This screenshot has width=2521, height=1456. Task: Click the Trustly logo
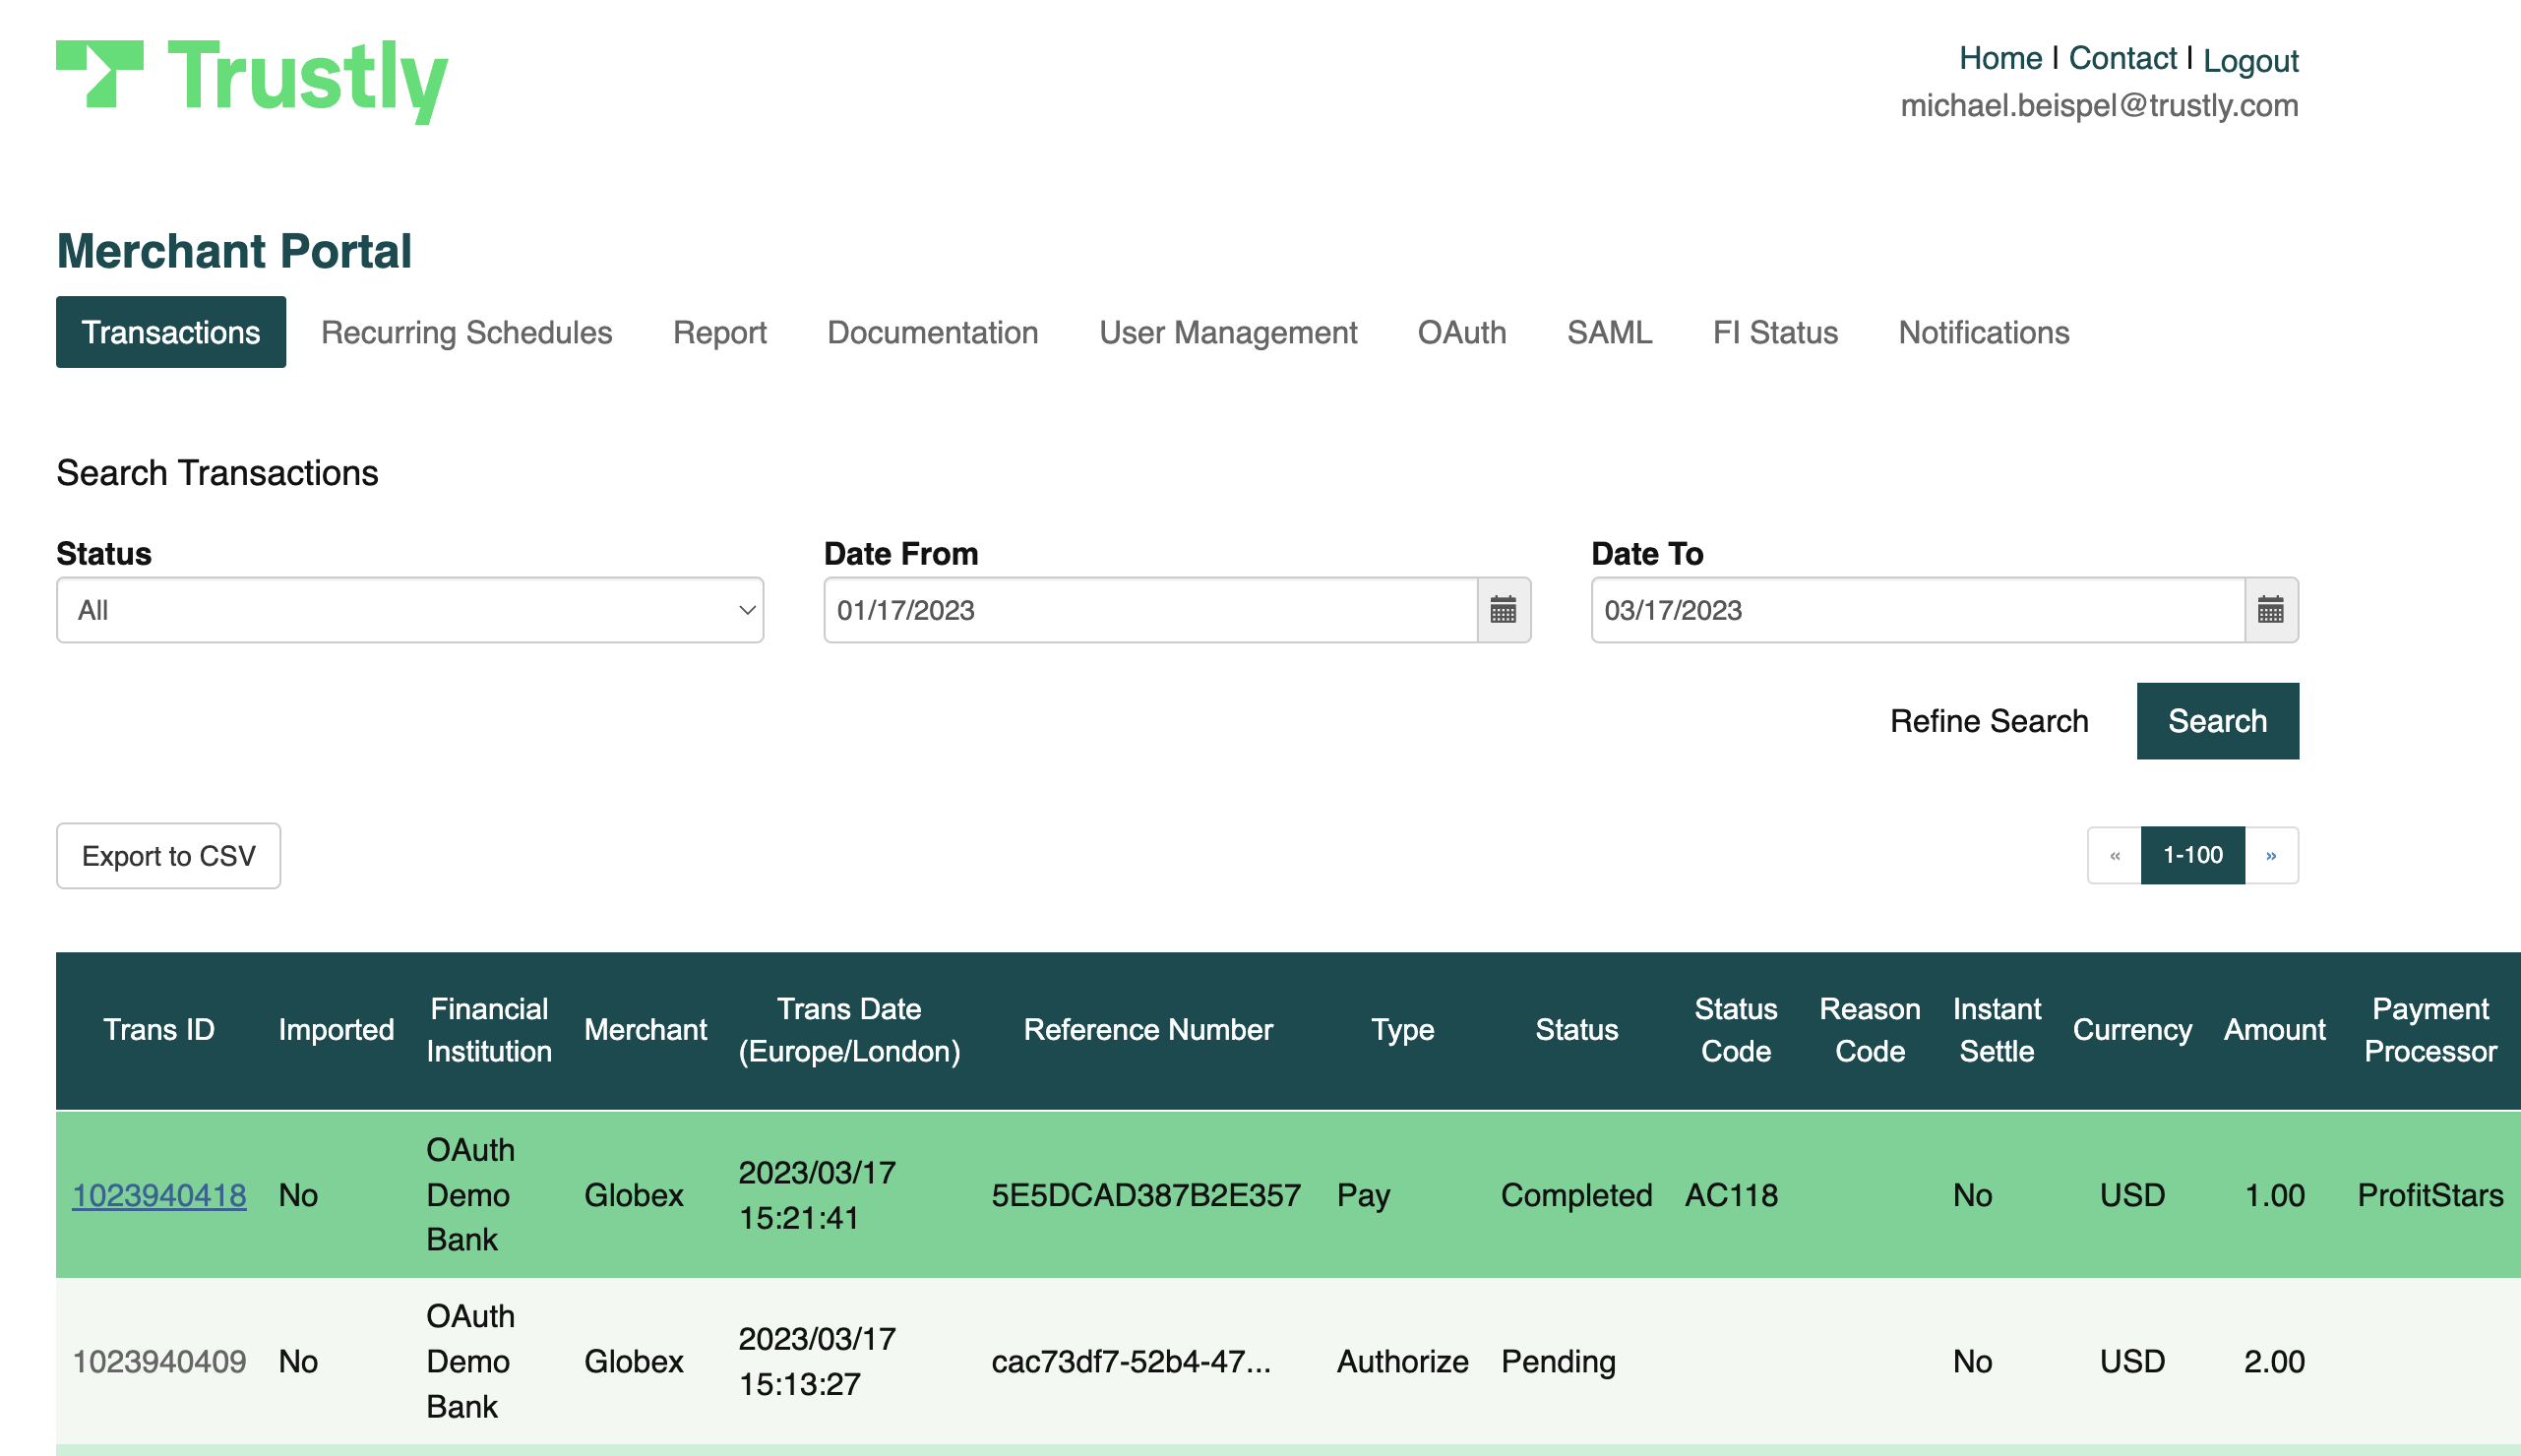click(252, 80)
